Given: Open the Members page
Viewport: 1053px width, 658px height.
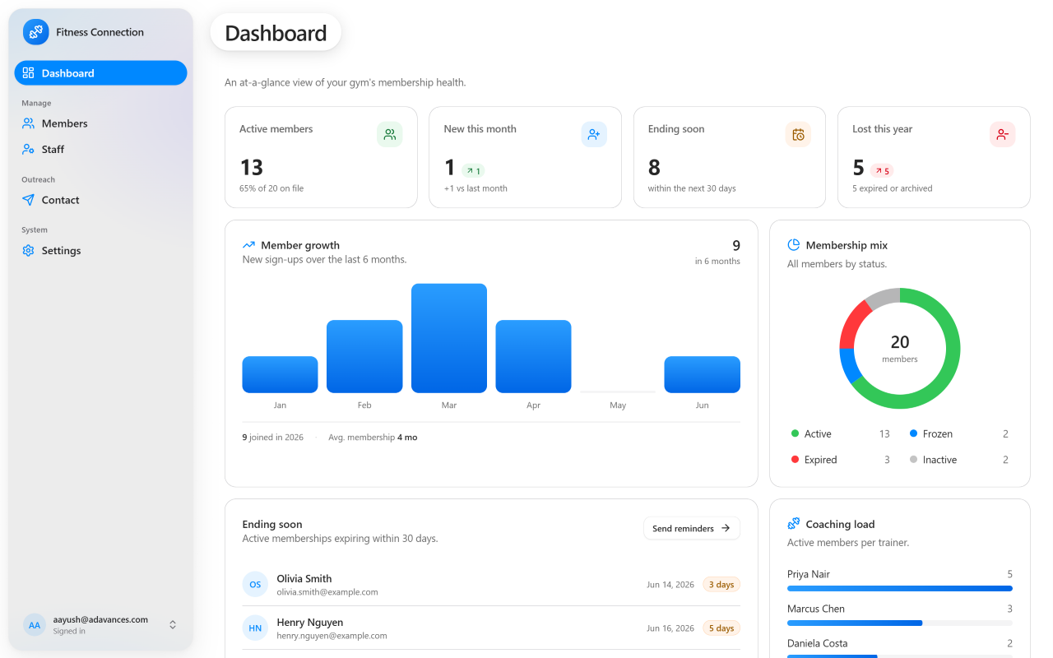Looking at the screenshot, I should tap(101, 124).
